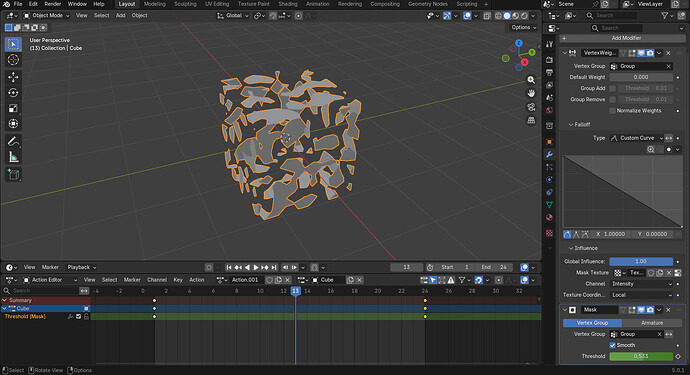Click the viewport pan hand icon
Screen dimensions: 690x375
pos(531,93)
